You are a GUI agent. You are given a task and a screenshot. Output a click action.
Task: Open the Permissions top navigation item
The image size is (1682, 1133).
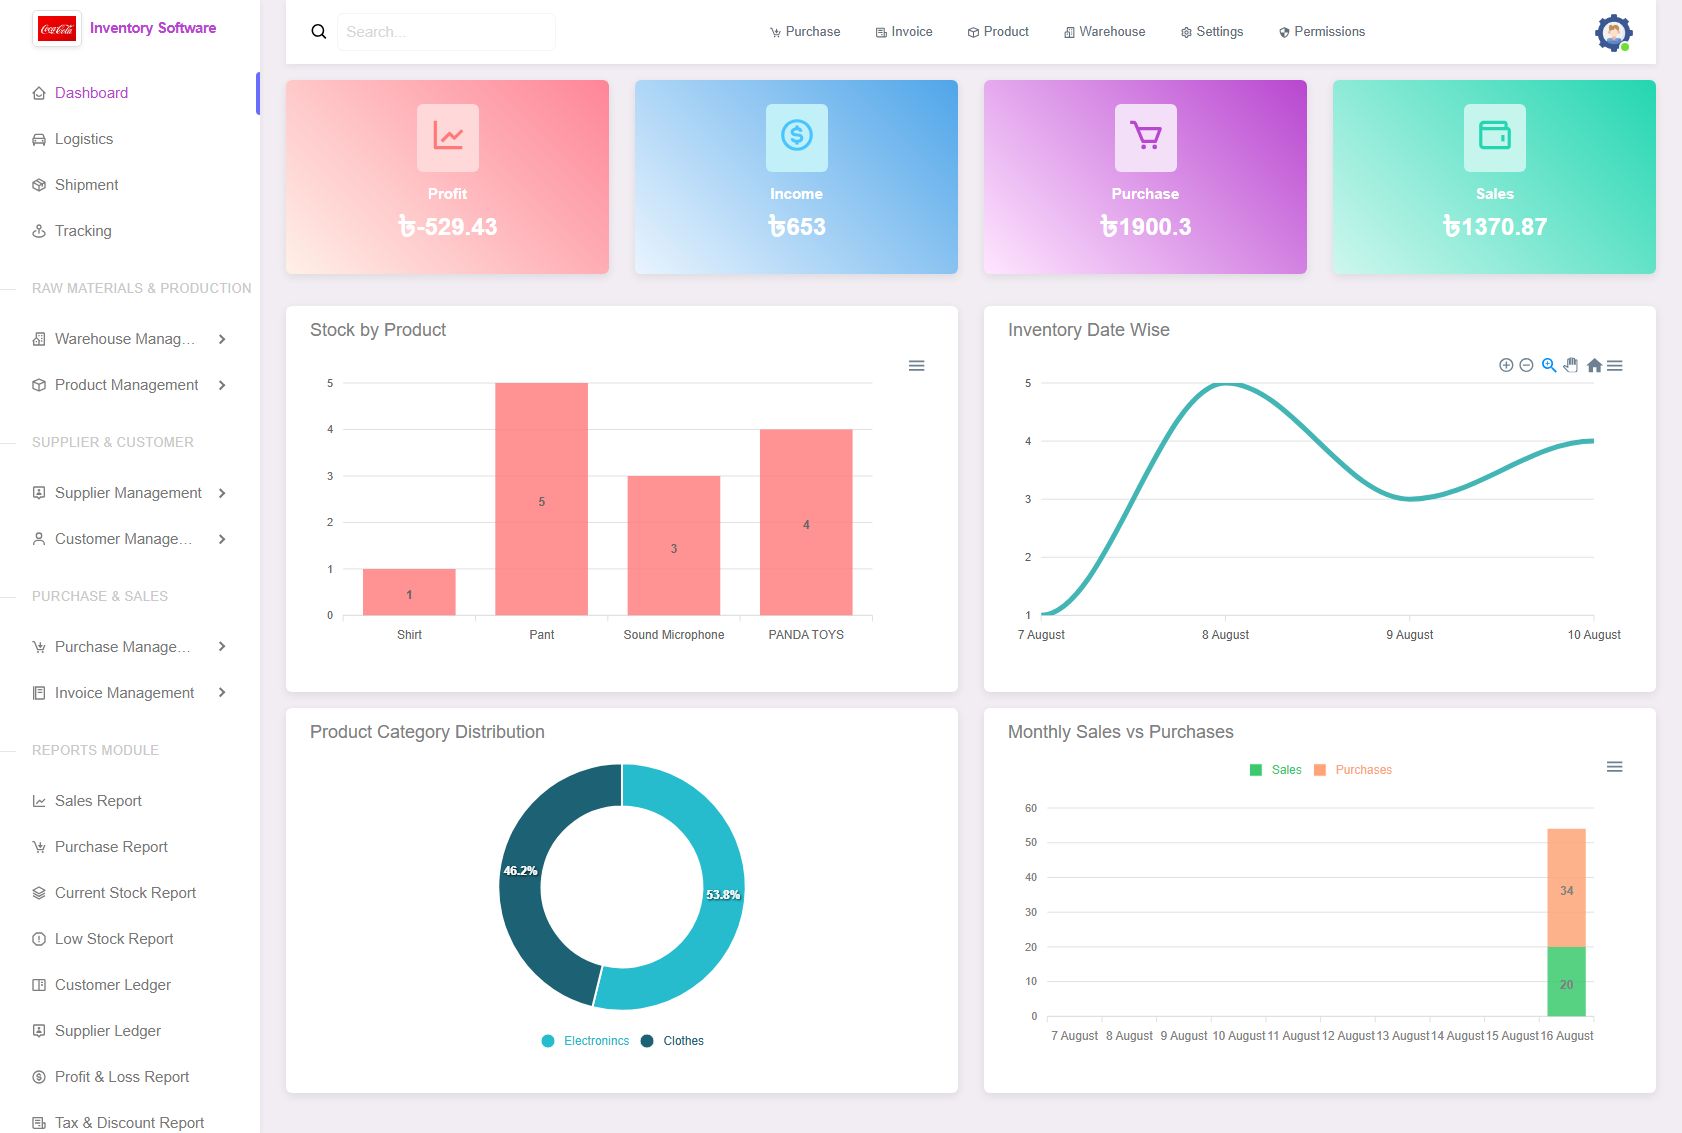point(1322,32)
